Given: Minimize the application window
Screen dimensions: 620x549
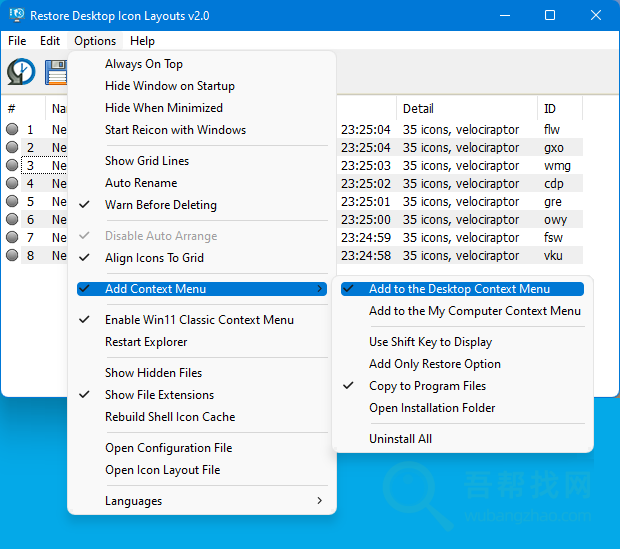Looking at the screenshot, I should [x=504, y=16].
